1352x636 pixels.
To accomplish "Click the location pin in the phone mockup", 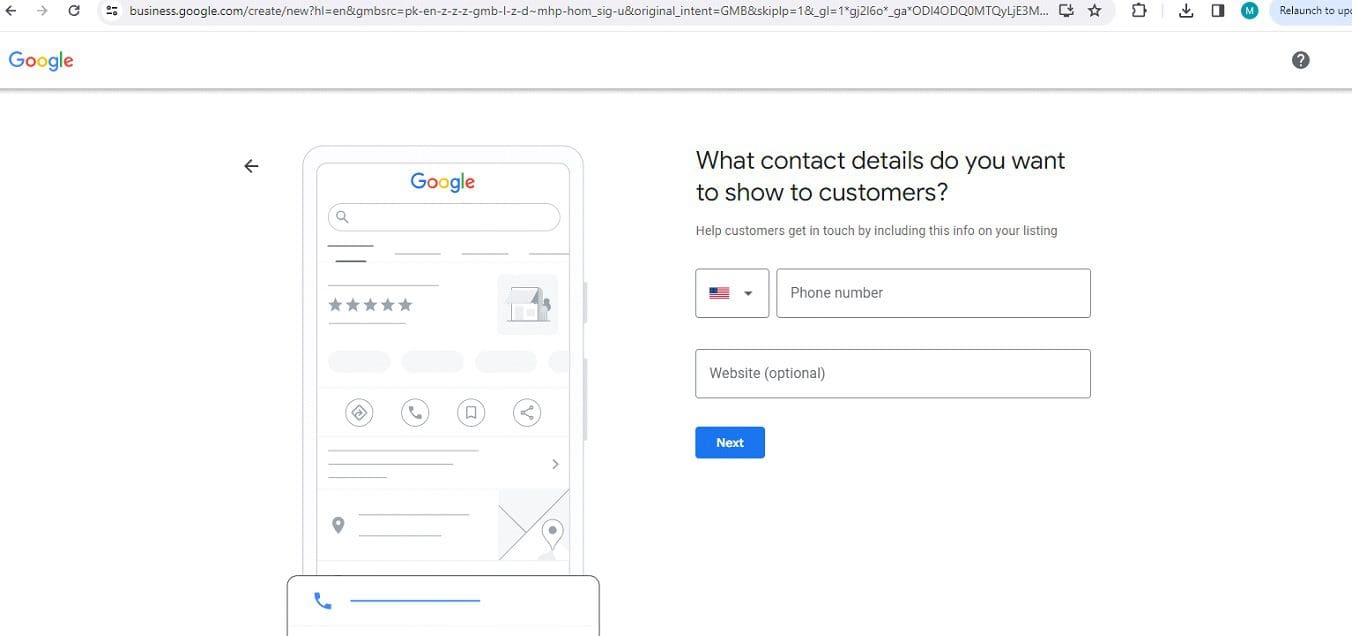I will (338, 524).
